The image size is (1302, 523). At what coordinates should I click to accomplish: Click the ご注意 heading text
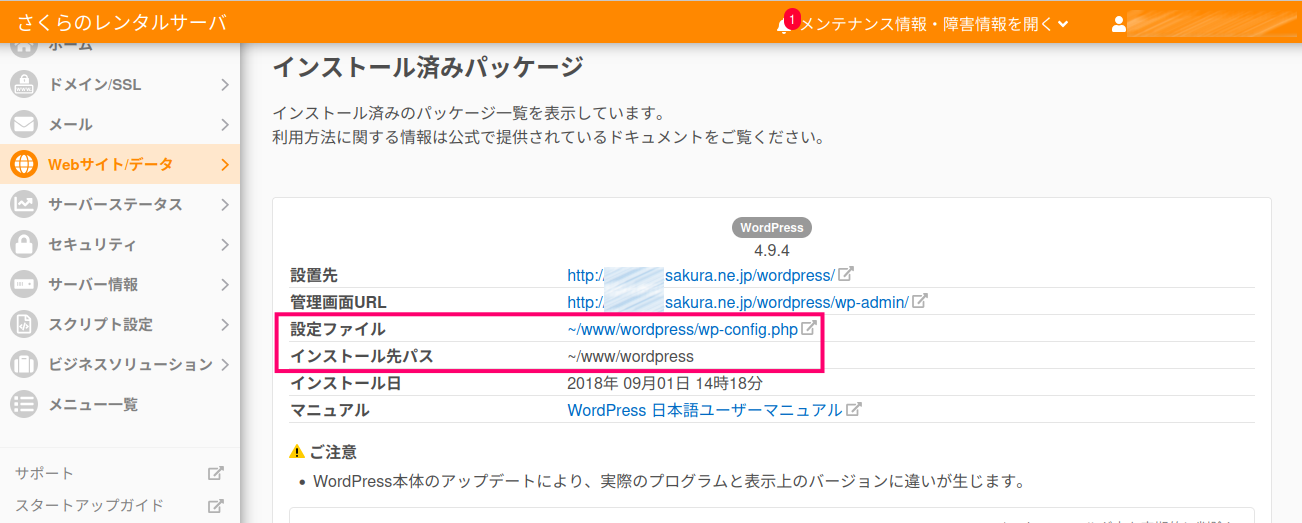tap(333, 453)
